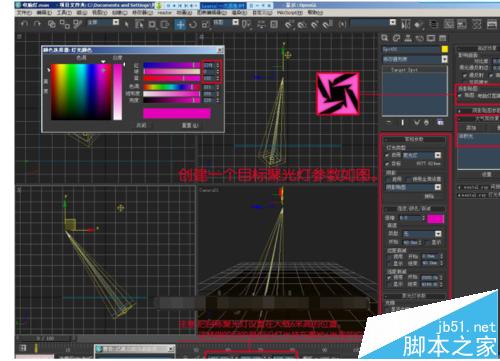Toggle the 3D Snaps icon
This screenshot has height=361, width=500.
click(289, 24)
